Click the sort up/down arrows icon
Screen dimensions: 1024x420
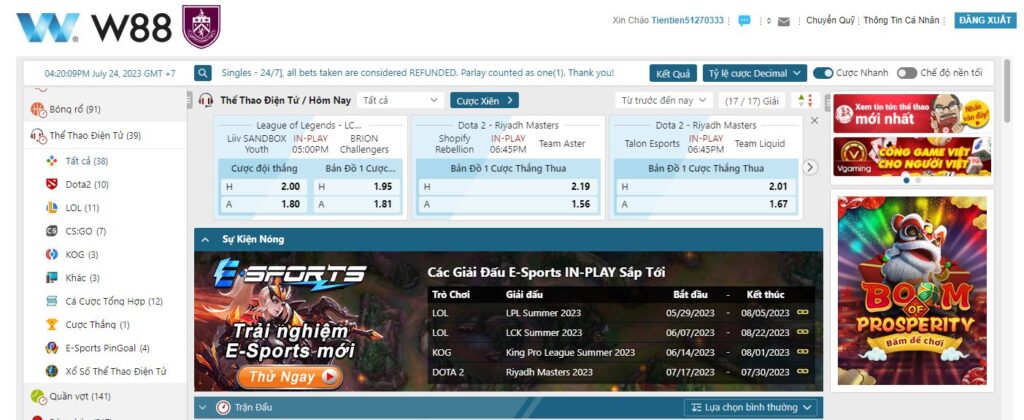[x=805, y=101]
